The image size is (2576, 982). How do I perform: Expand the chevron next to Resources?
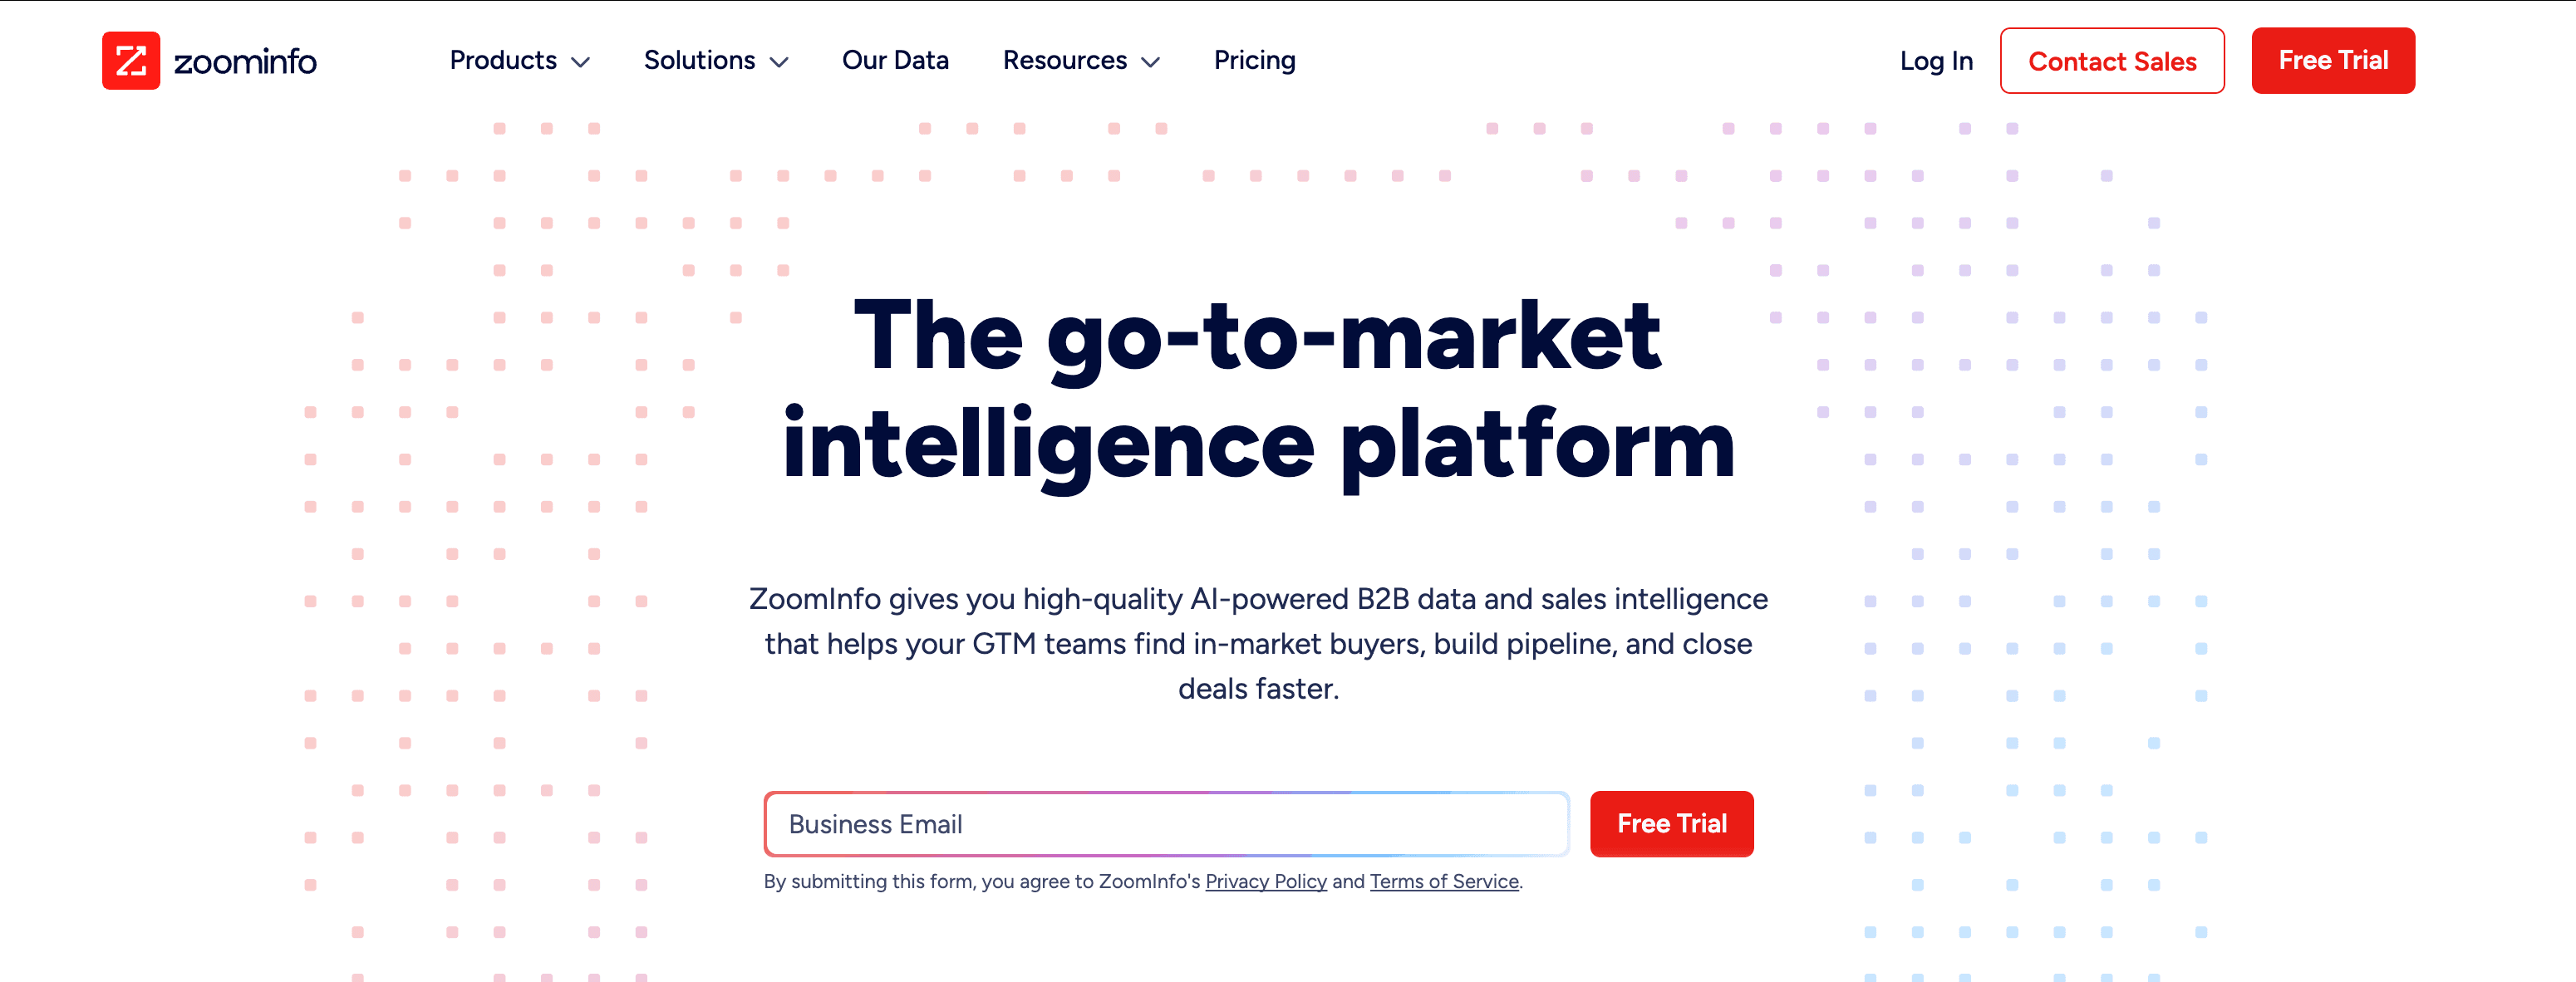1151,63
